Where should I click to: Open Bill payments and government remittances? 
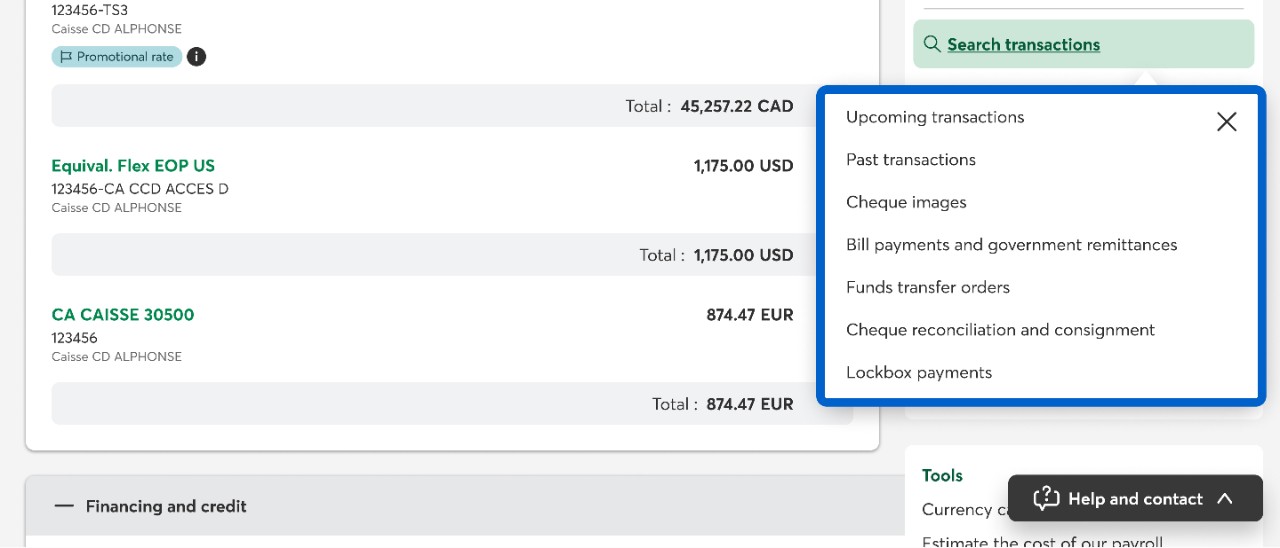coord(1011,245)
